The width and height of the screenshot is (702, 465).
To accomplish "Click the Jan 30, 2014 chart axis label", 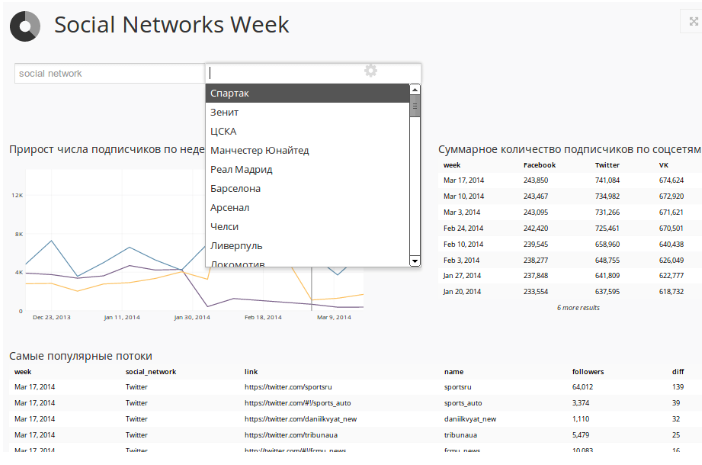I will click(192, 317).
